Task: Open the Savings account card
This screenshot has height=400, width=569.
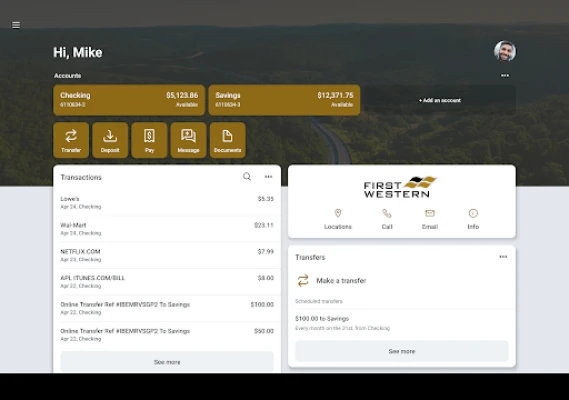Action: coord(284,100)
